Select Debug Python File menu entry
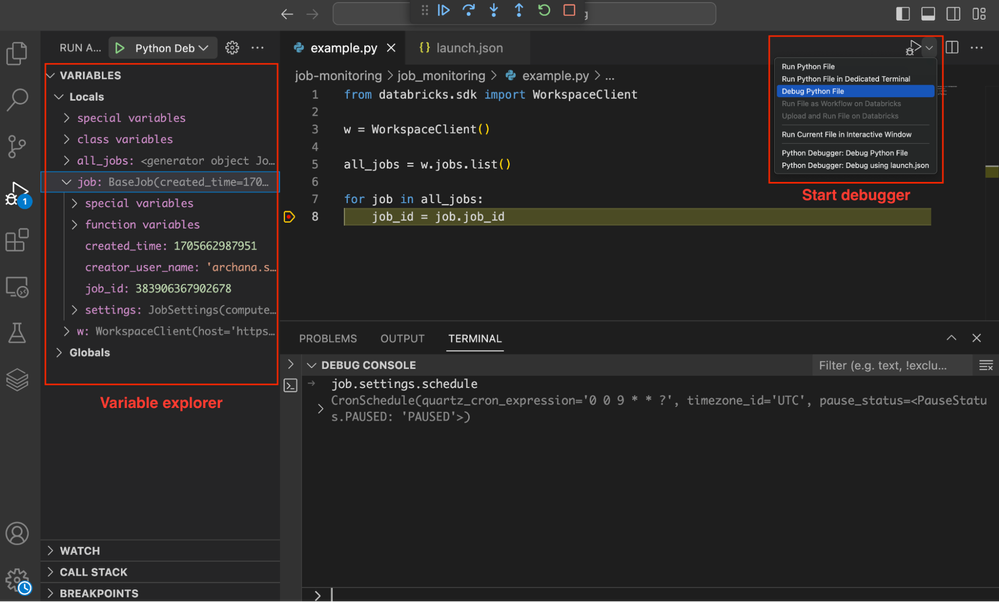Viewport: 999px width, 602px height. (x=813, y=91)
